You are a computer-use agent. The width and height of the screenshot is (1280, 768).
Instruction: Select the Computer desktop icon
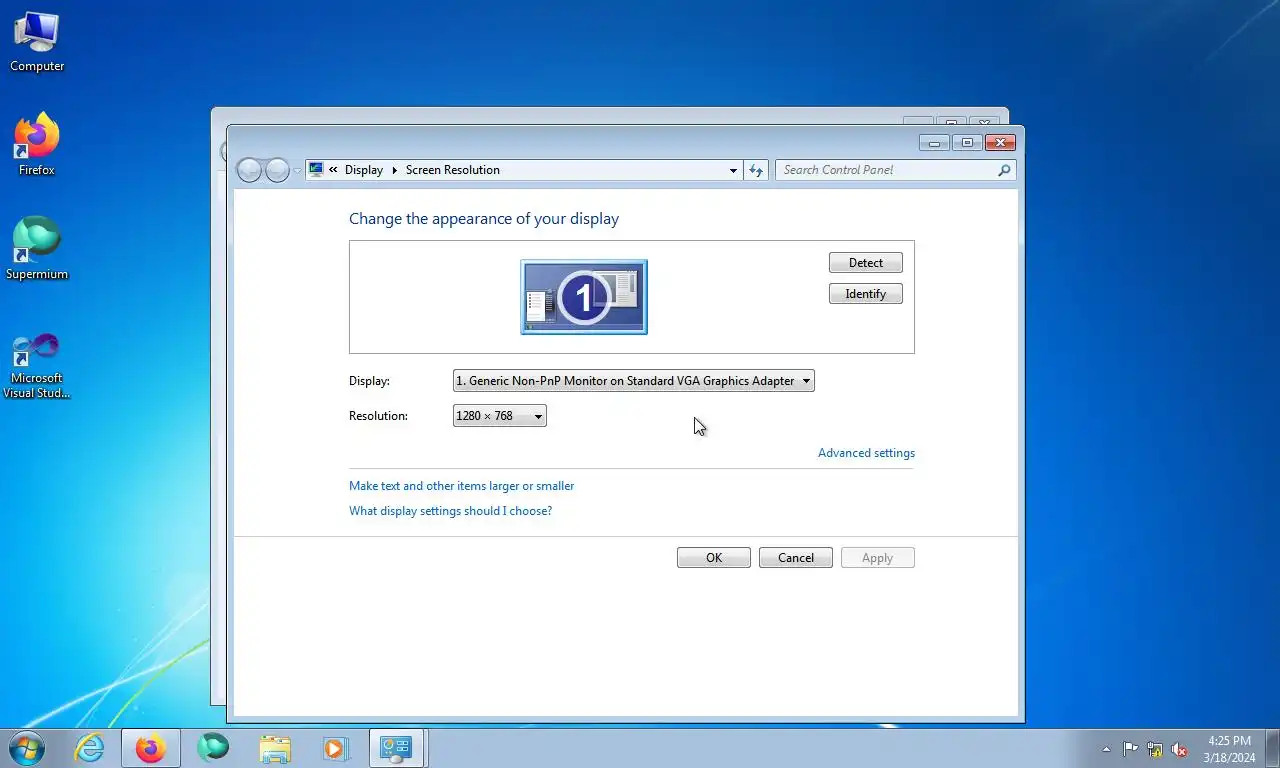(37, 42)
